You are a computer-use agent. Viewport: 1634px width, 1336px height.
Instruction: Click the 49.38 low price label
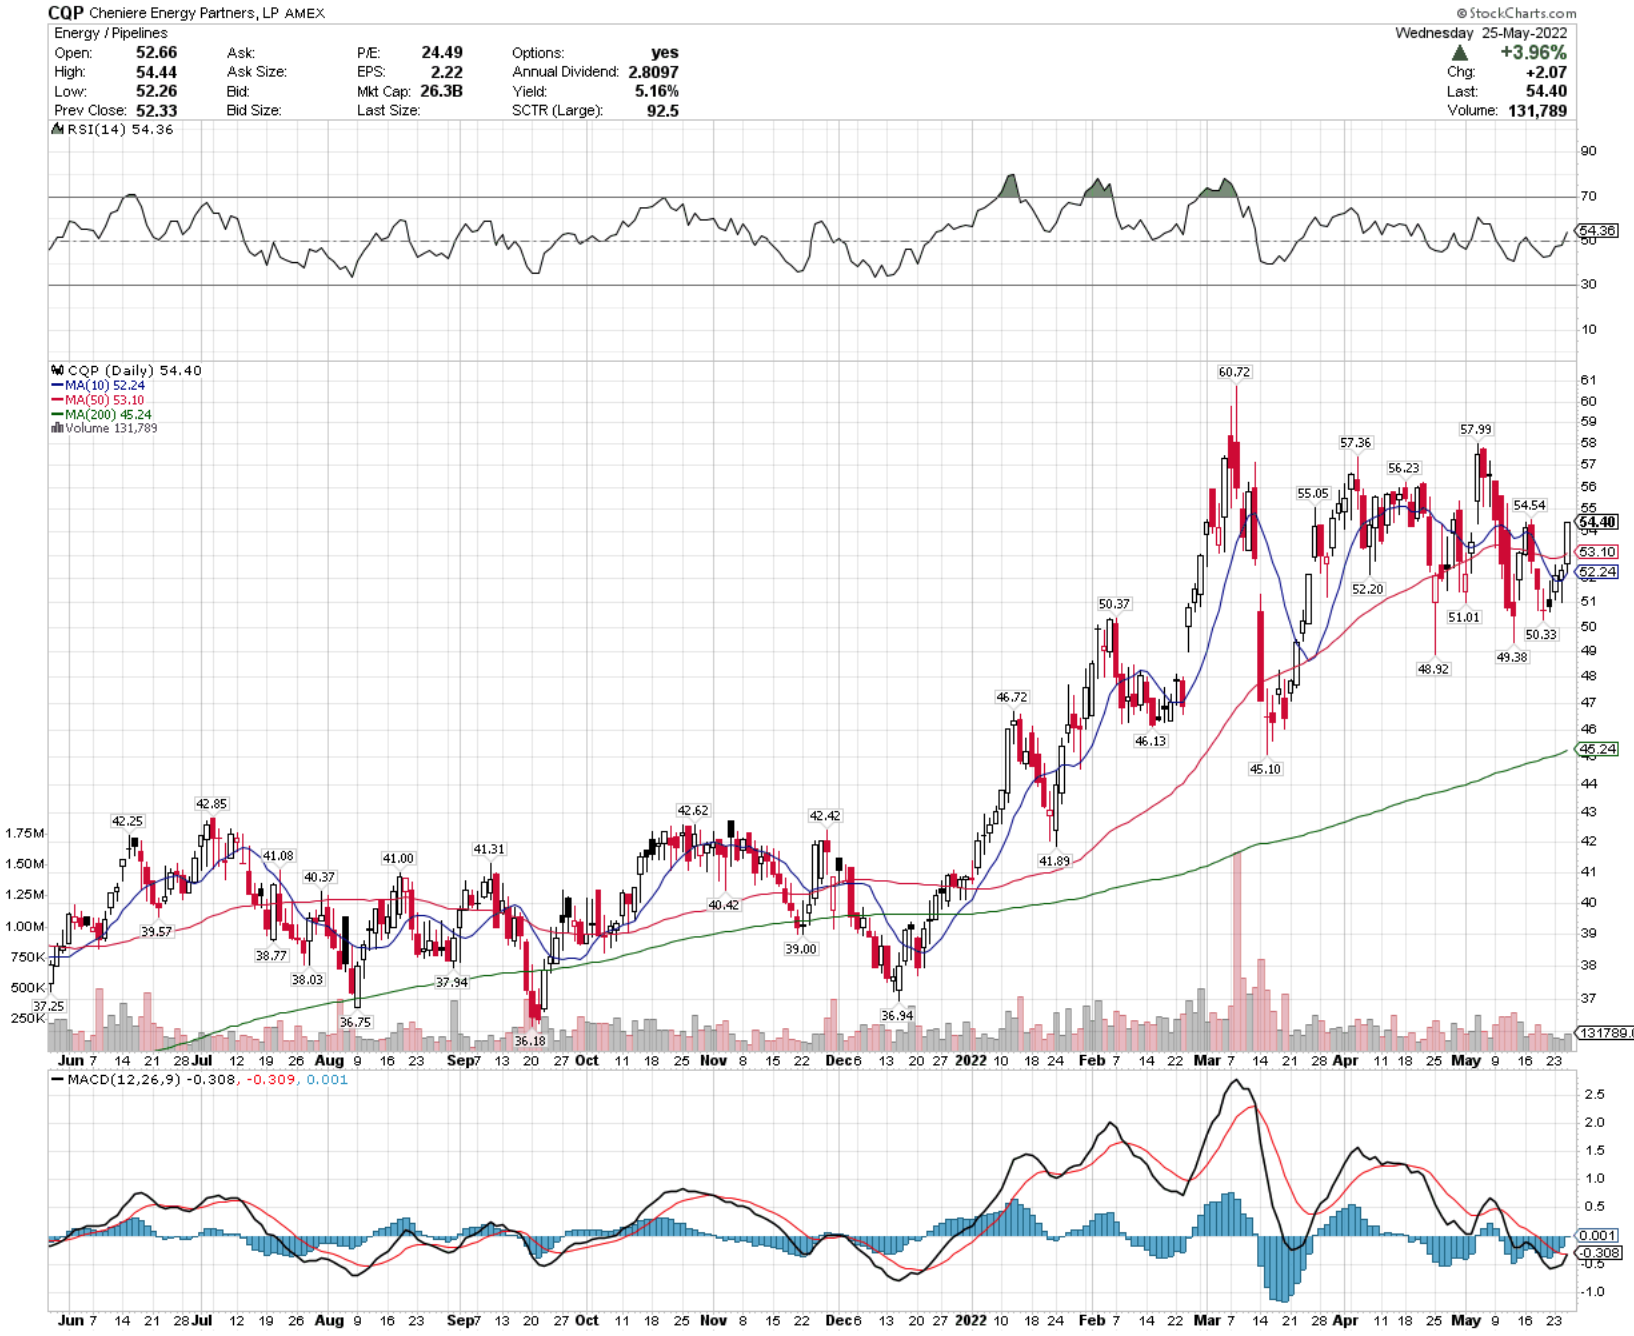(1511, 657)
